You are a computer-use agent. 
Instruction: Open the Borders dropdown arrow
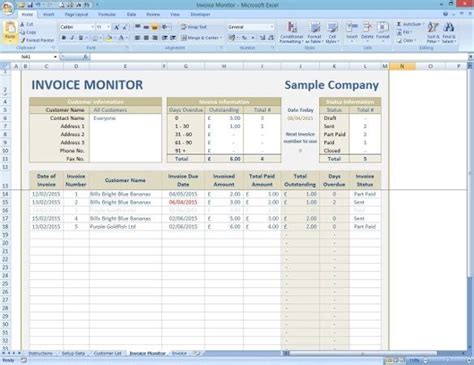pos(101,38)
